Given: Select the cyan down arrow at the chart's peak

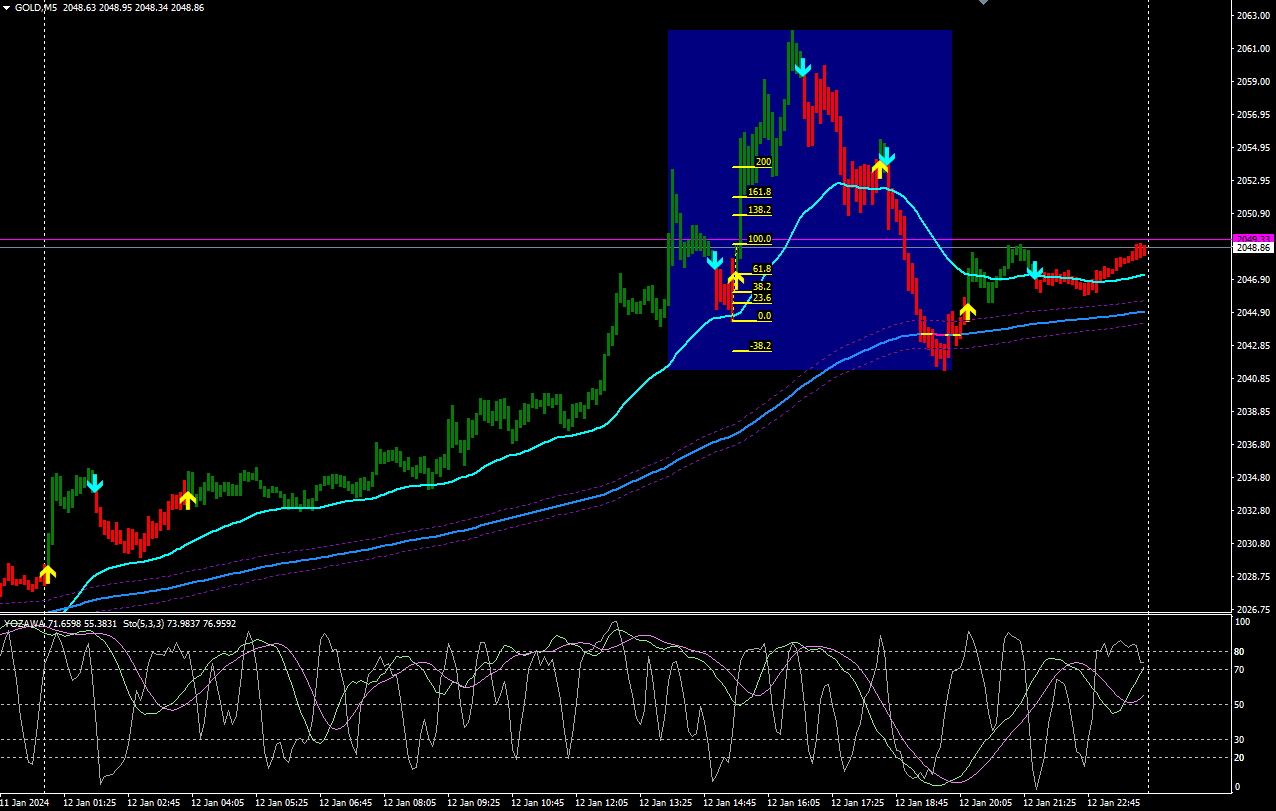Looking at the screenshot, I should tap(802, 68).
